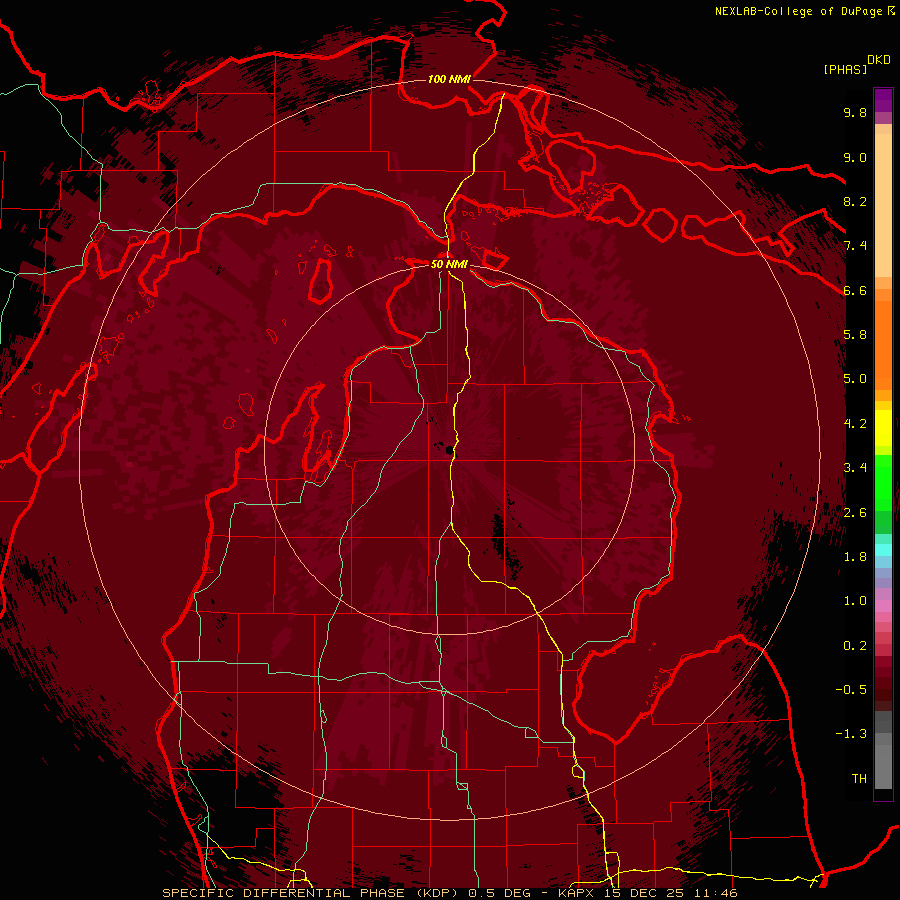The image size is (900, 900).
Task: Click the 6.6 legend value
Action: point(855,290)
